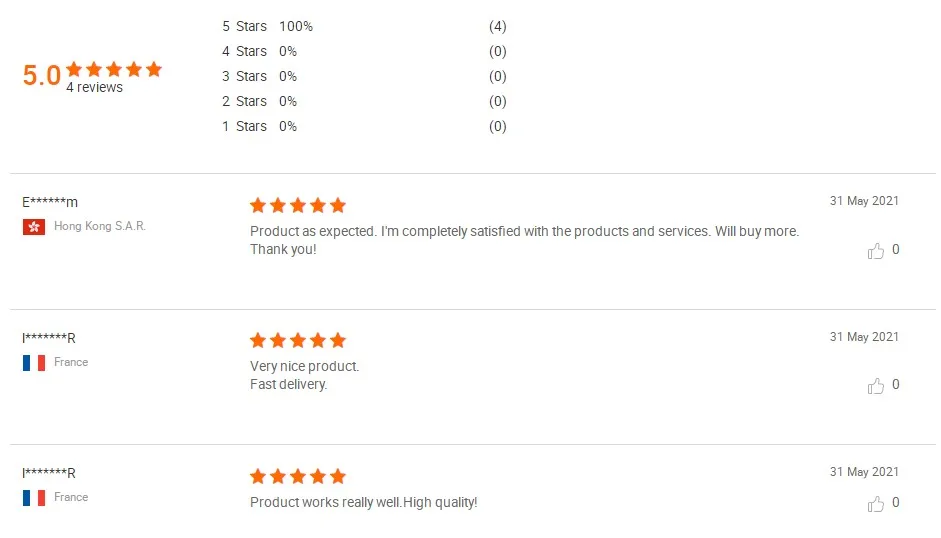Click star rating above "Product works really well"
Screen dimensions: 941x538
(x=297, y=476)
